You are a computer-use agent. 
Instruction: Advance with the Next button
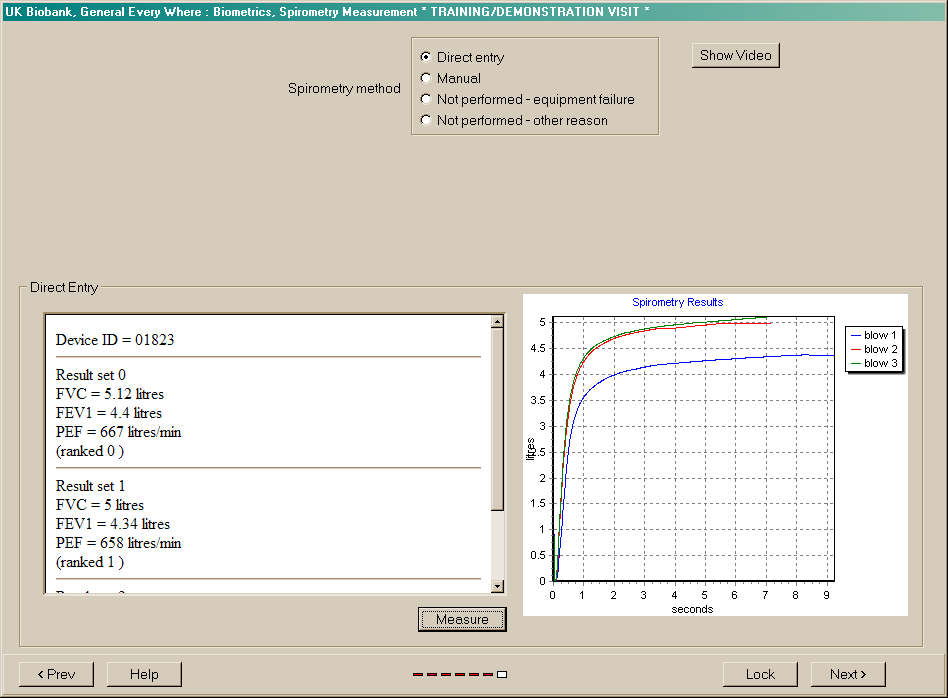coord(848,674)
